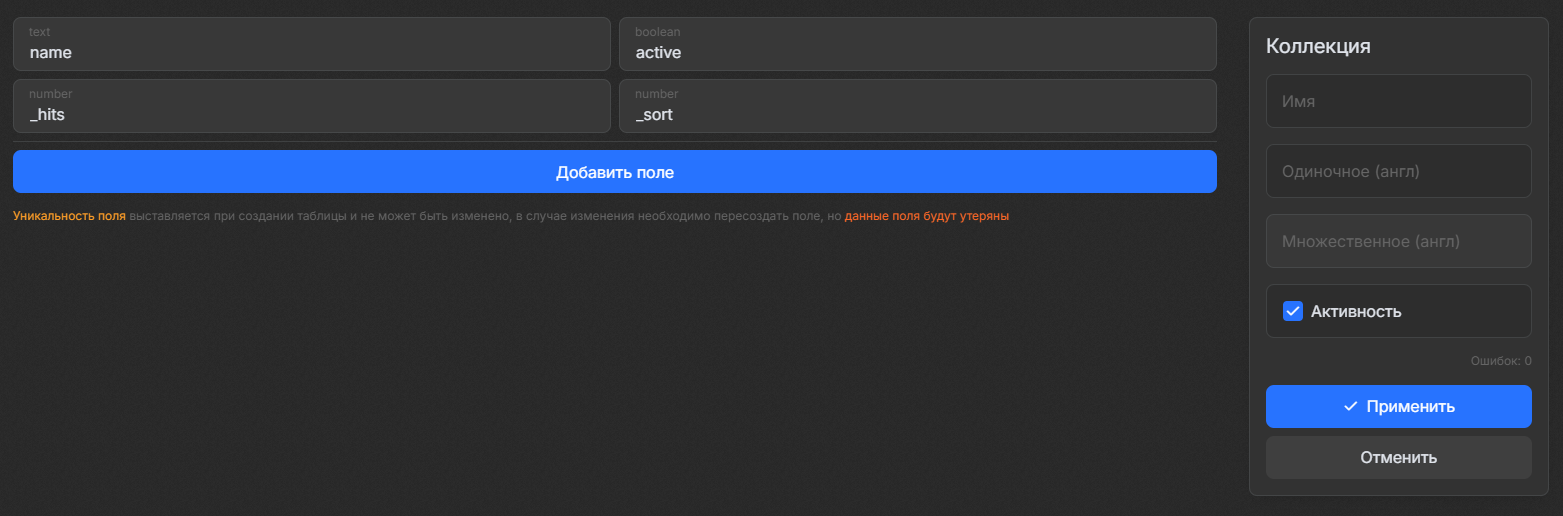
Task: Click the Коллекция panel heading
Action: 1317,46
